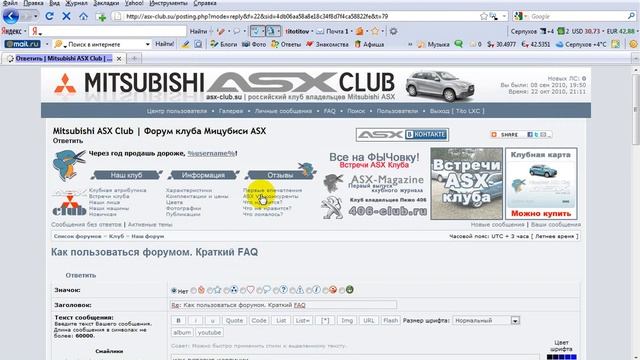Click the Информация navigation button
This screenshot has width=640, height=360.
tap(203, 175)
